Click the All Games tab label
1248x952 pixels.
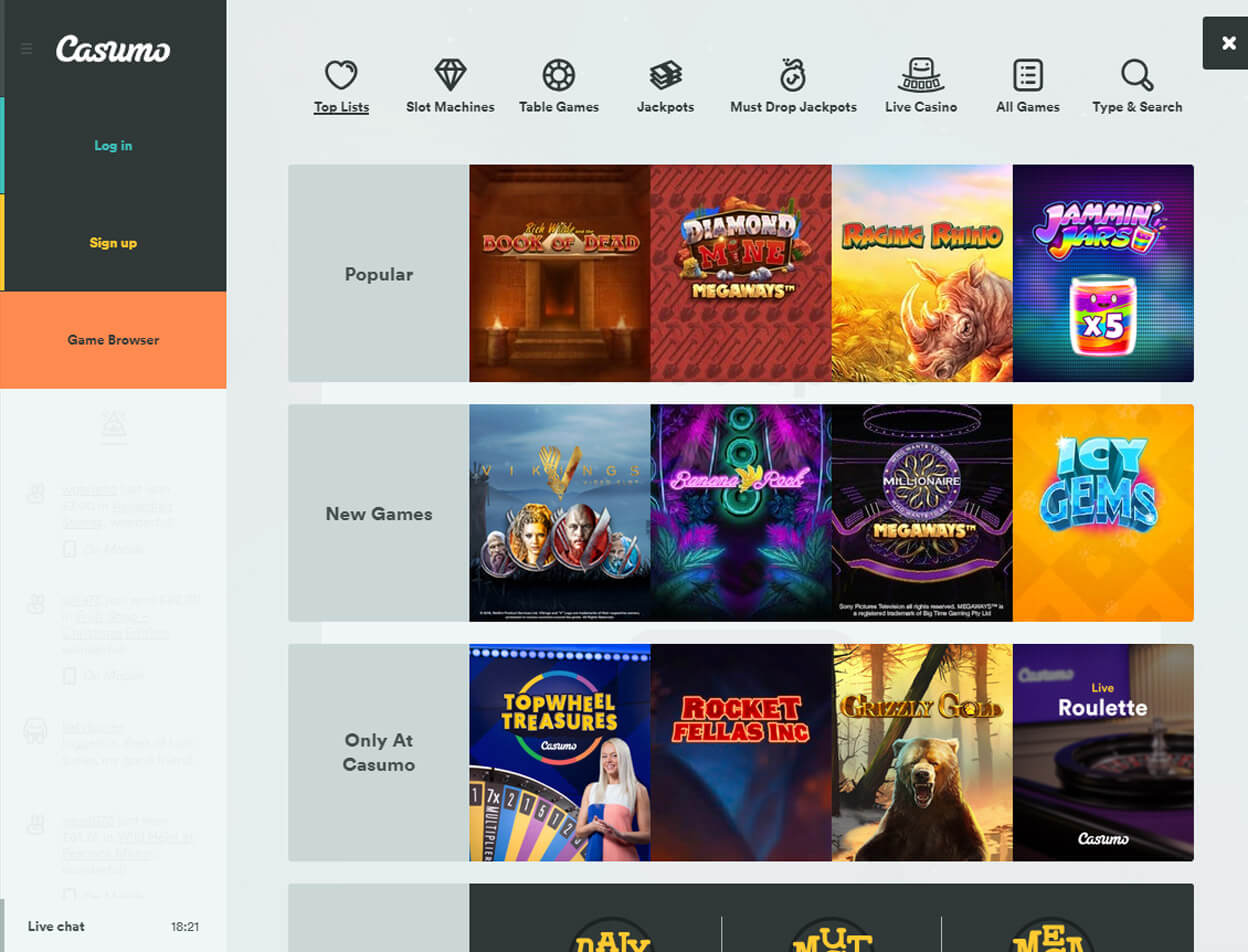[x=1028, y=107]
